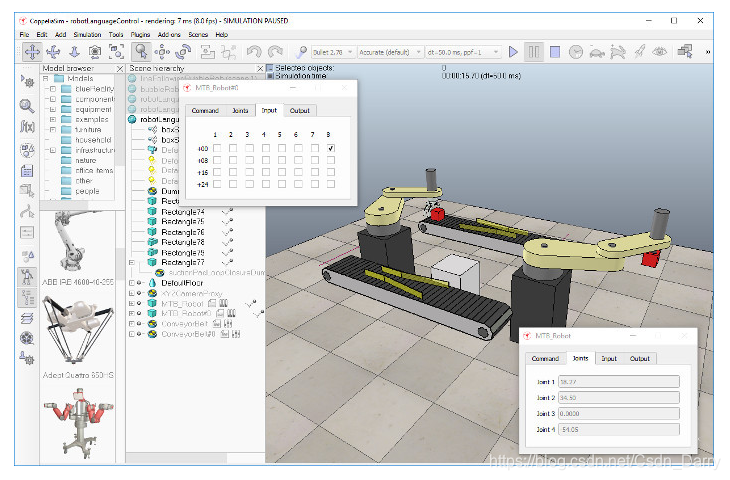Click the undo arrow
The image size is (730, 480).
(x=254, y=52)
